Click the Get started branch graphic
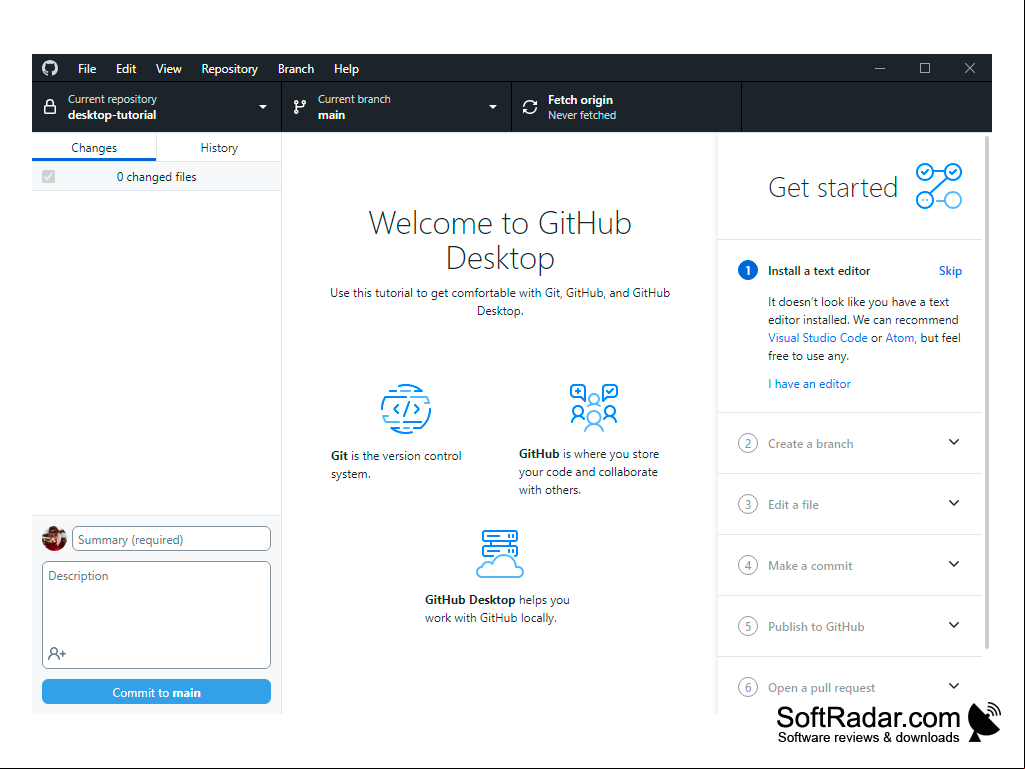Image resolution: width=1025 pixels, height=769 pixels. coord(939,186)
